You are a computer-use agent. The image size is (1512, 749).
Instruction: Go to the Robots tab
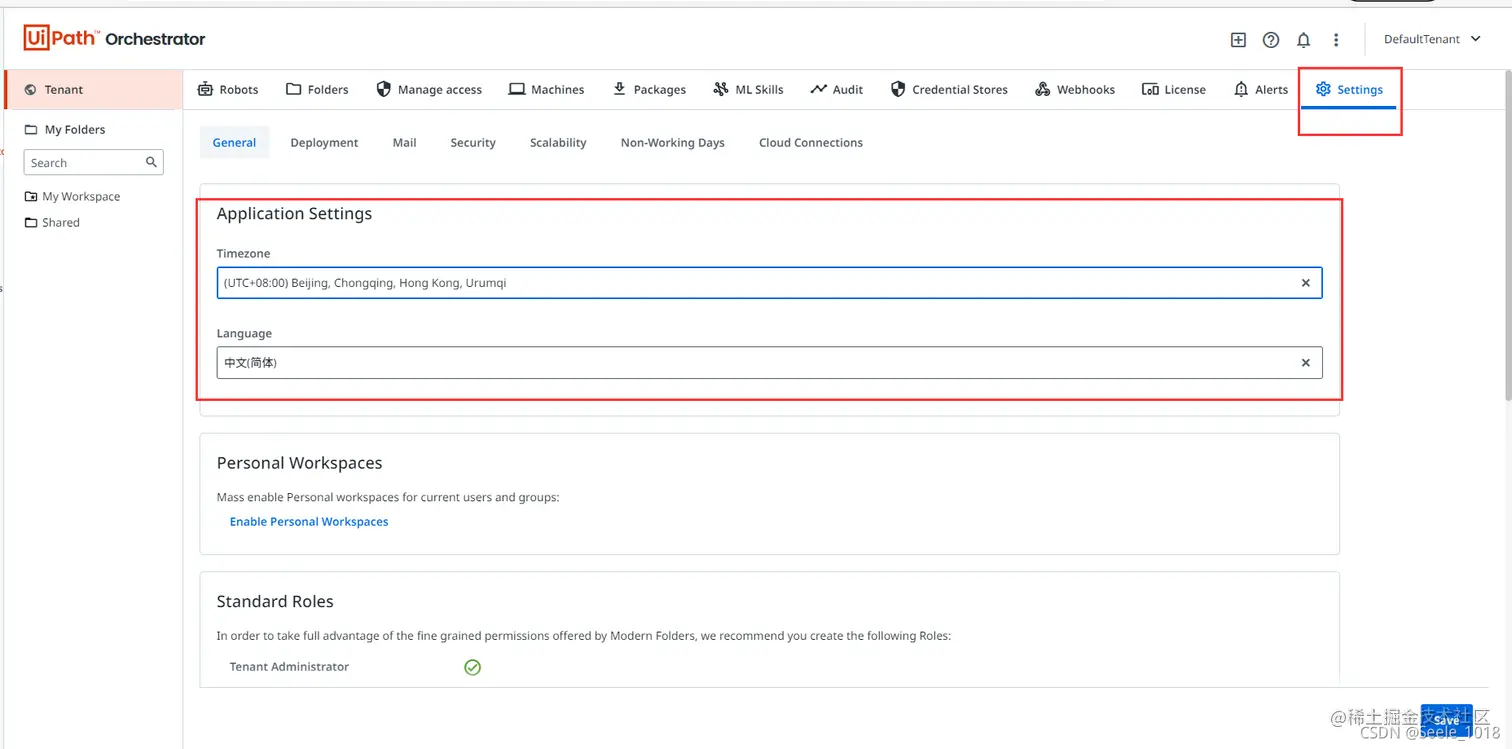click(x=228, y=89)
